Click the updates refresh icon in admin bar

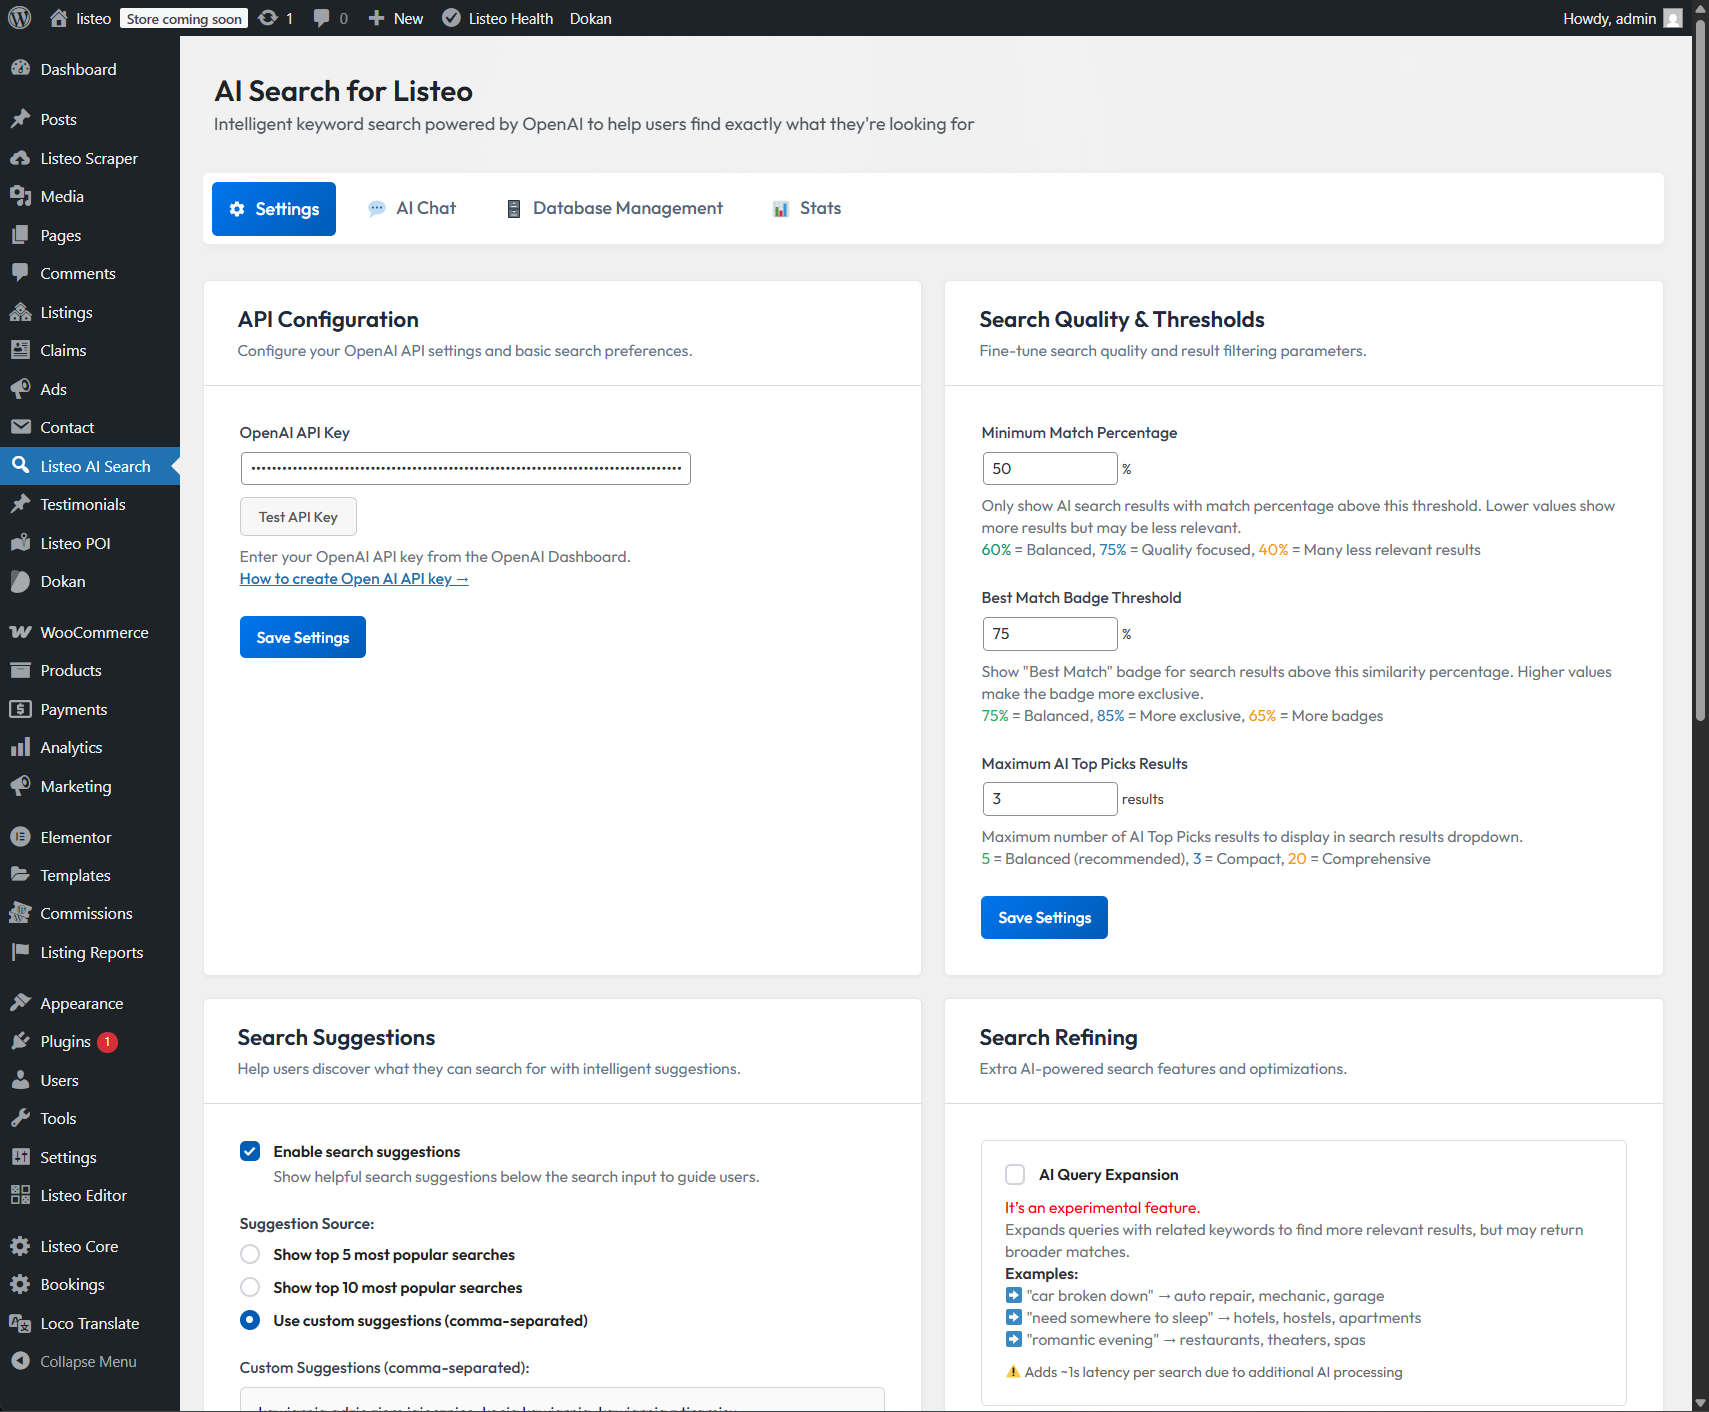tap(268, 18)
